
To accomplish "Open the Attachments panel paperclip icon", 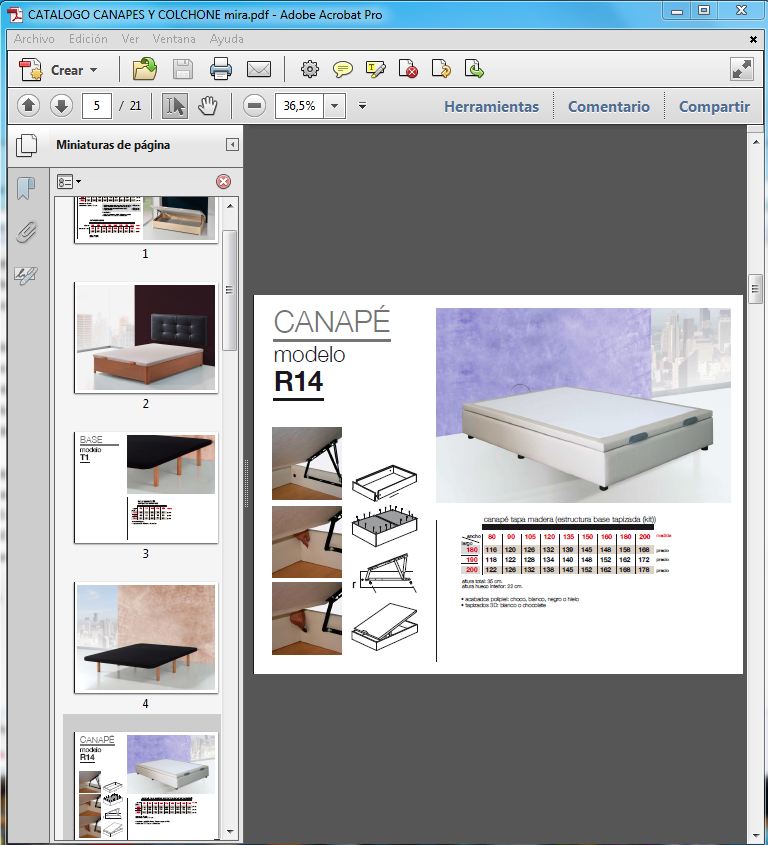I will click(26, 232).
